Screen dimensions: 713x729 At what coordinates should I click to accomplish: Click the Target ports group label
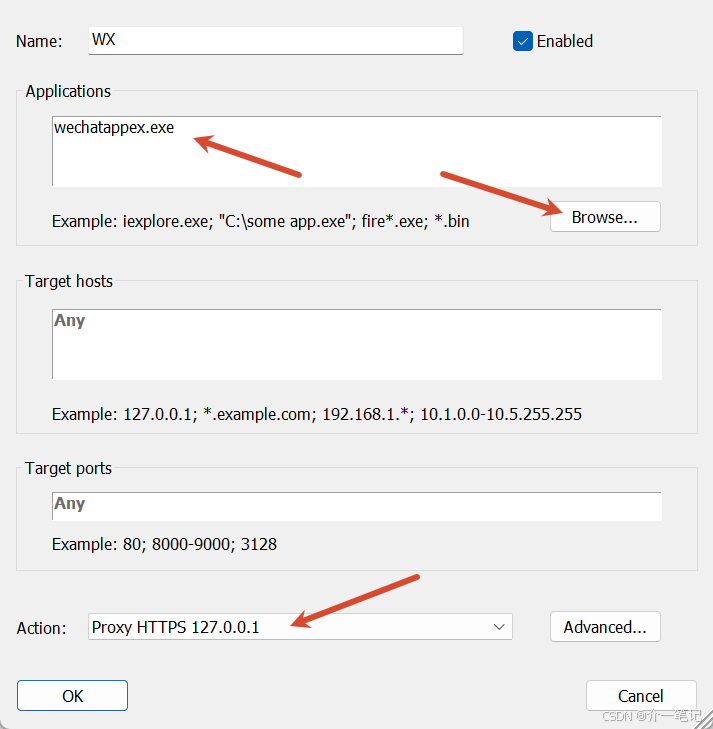click(x=68, y=468)
